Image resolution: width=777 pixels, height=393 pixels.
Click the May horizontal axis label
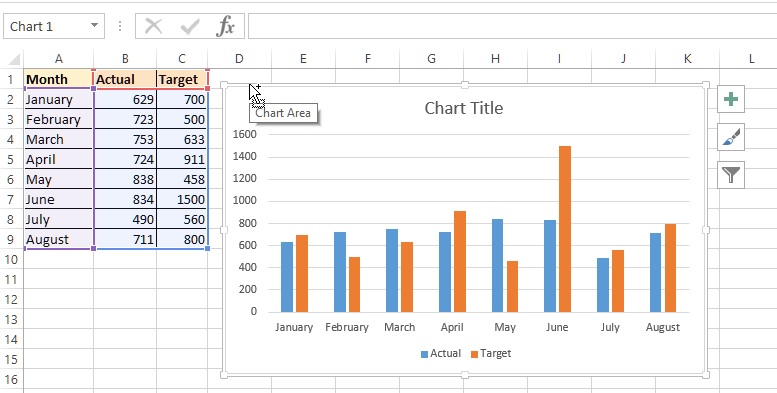point(505,327)
